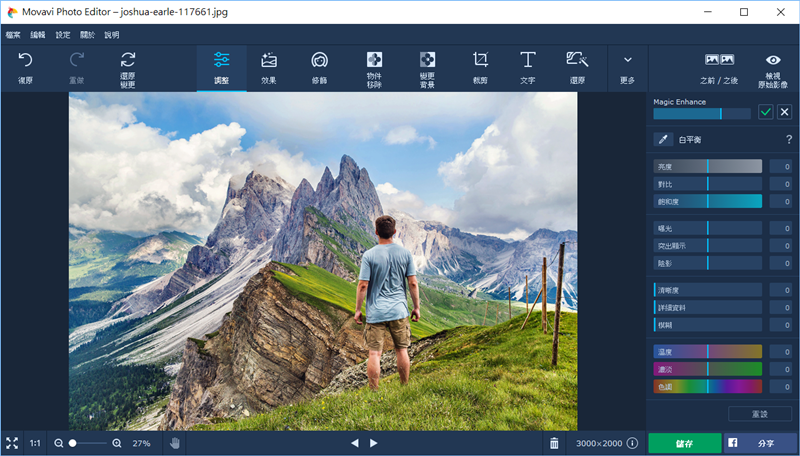Open the Restore tool with the wand icon

point(577,68)
